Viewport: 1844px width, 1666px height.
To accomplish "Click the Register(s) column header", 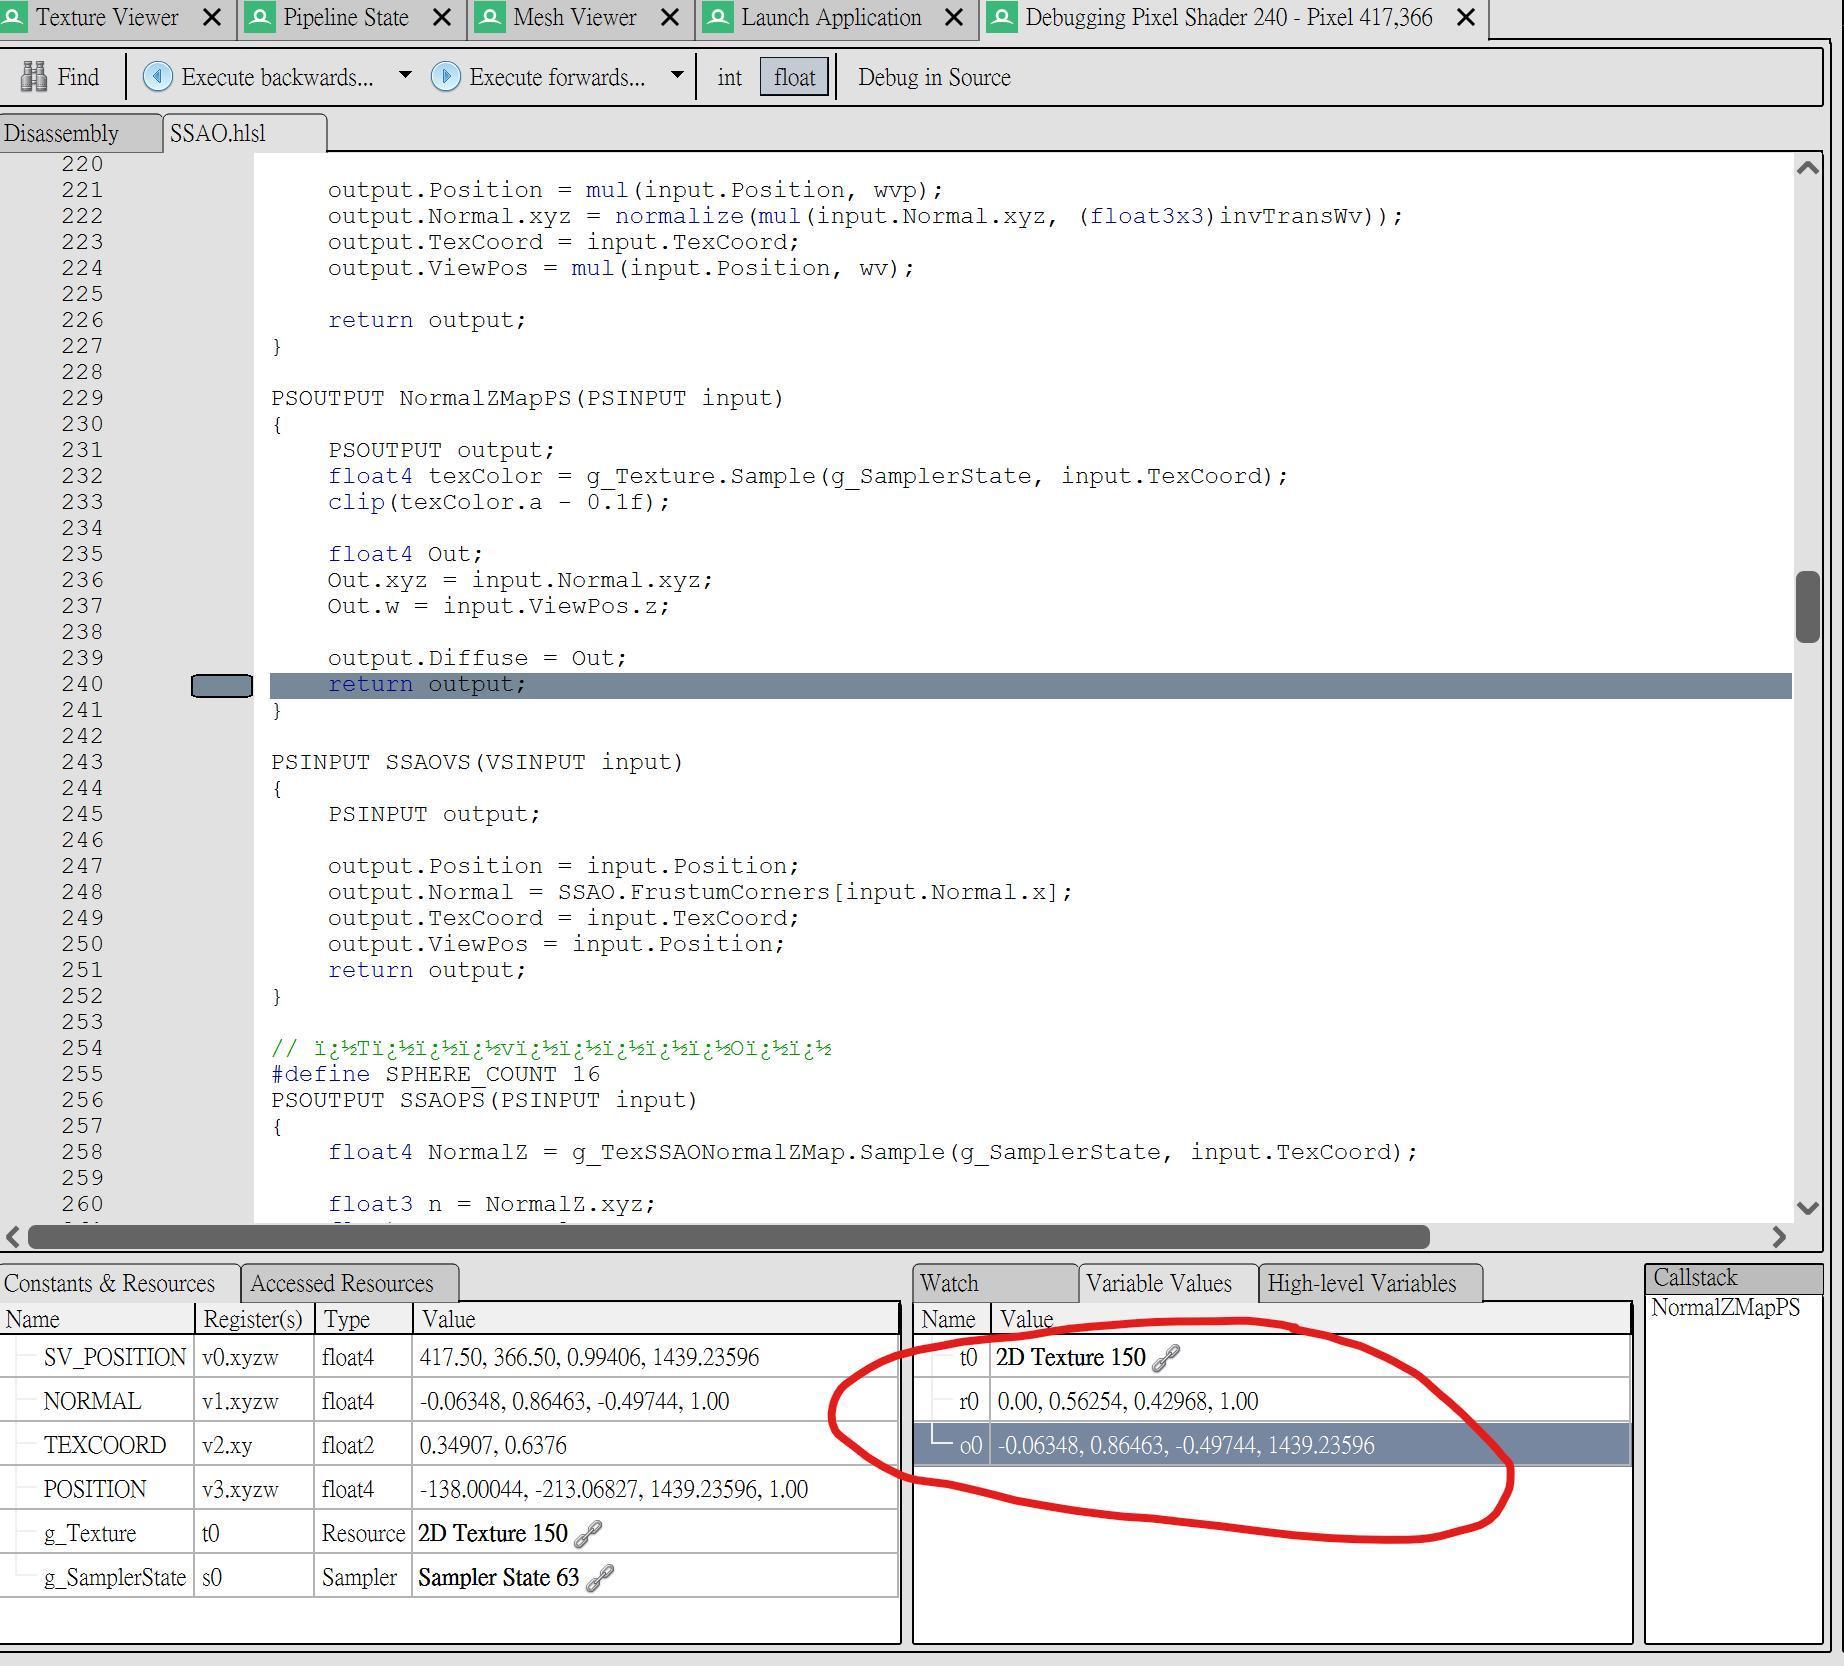I will point(253,1319).
